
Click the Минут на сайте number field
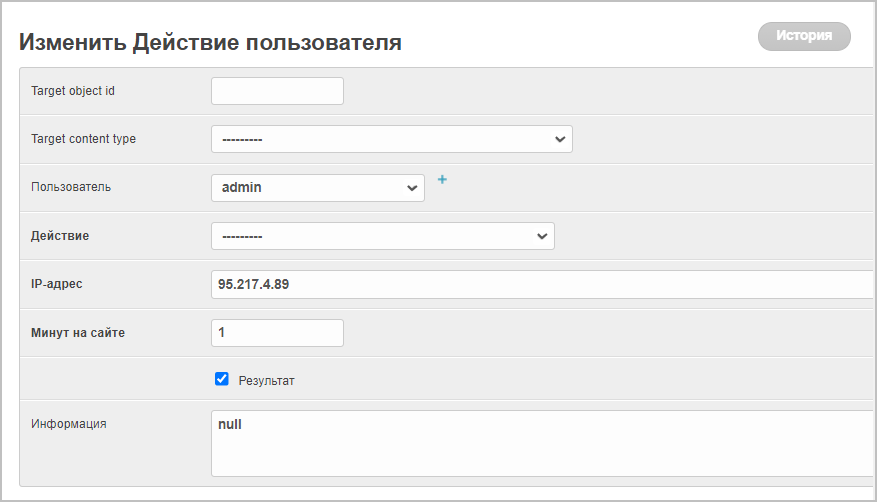pos(277,333)
